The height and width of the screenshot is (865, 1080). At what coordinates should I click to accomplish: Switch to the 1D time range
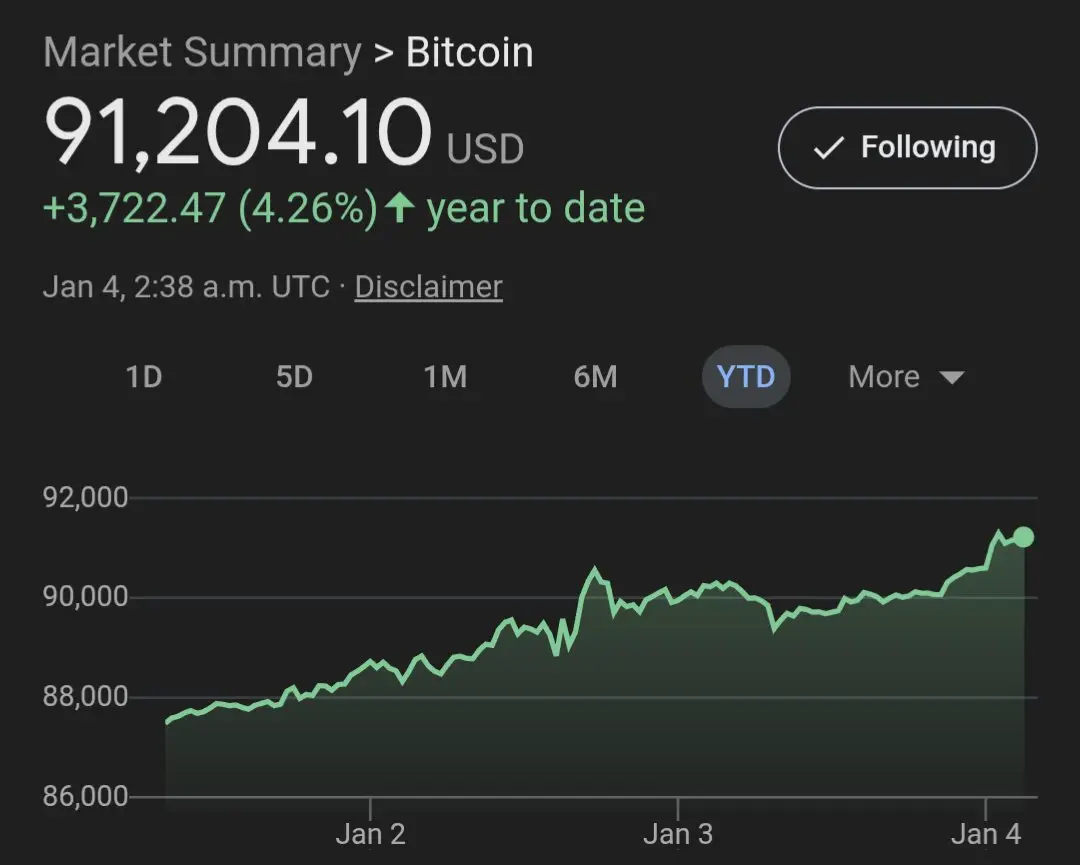[144, 377]
